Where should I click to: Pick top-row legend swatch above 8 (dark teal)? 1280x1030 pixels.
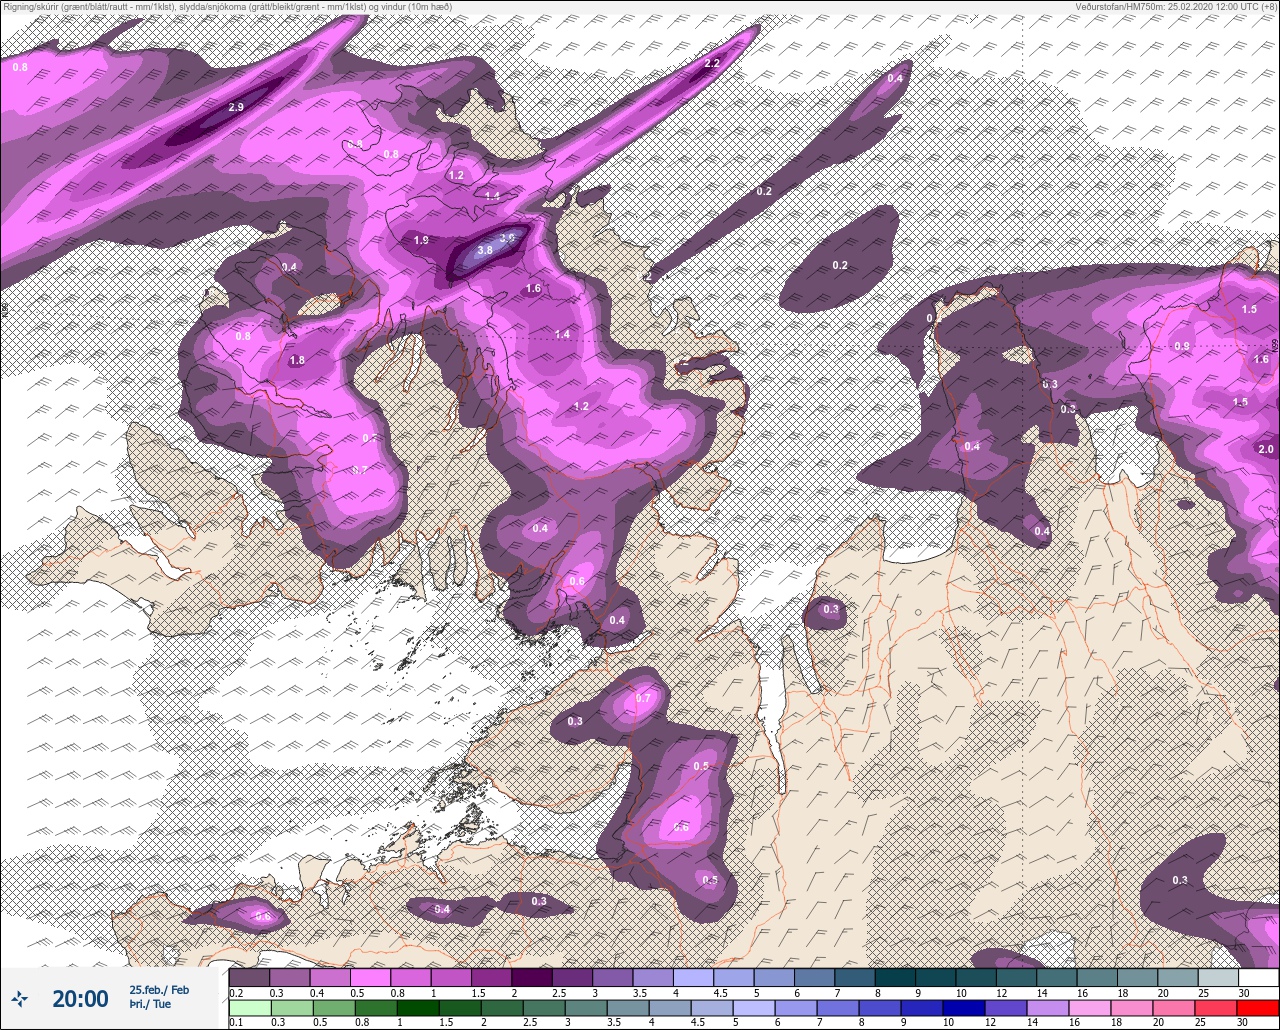point(894,977)
